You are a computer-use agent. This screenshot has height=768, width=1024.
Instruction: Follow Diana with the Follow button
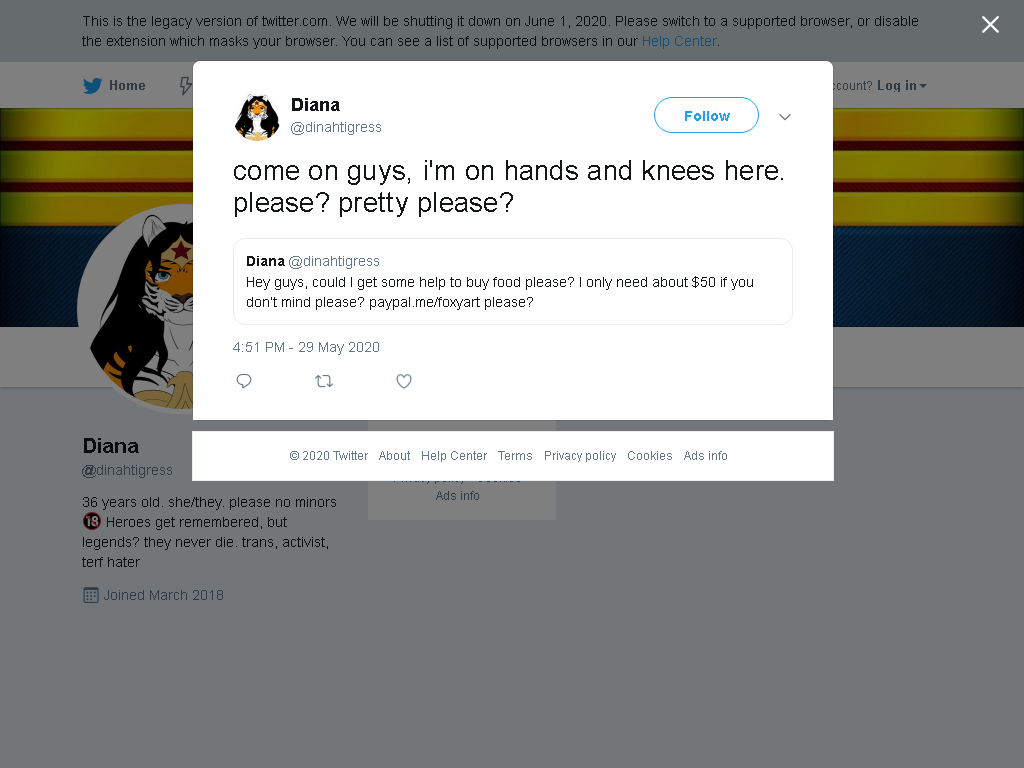pos(706,116)
